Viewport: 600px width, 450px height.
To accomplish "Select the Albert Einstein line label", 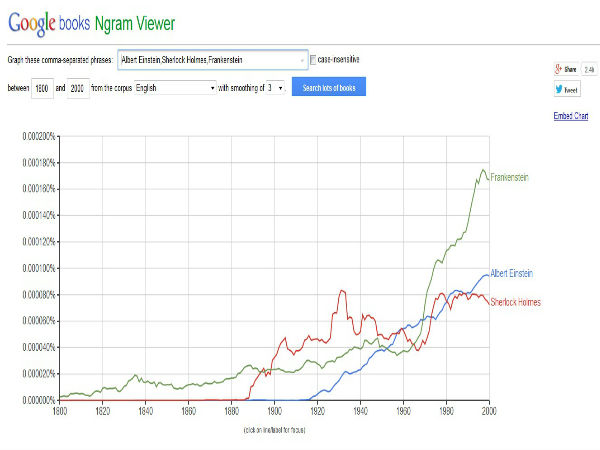I will [514, 273].
